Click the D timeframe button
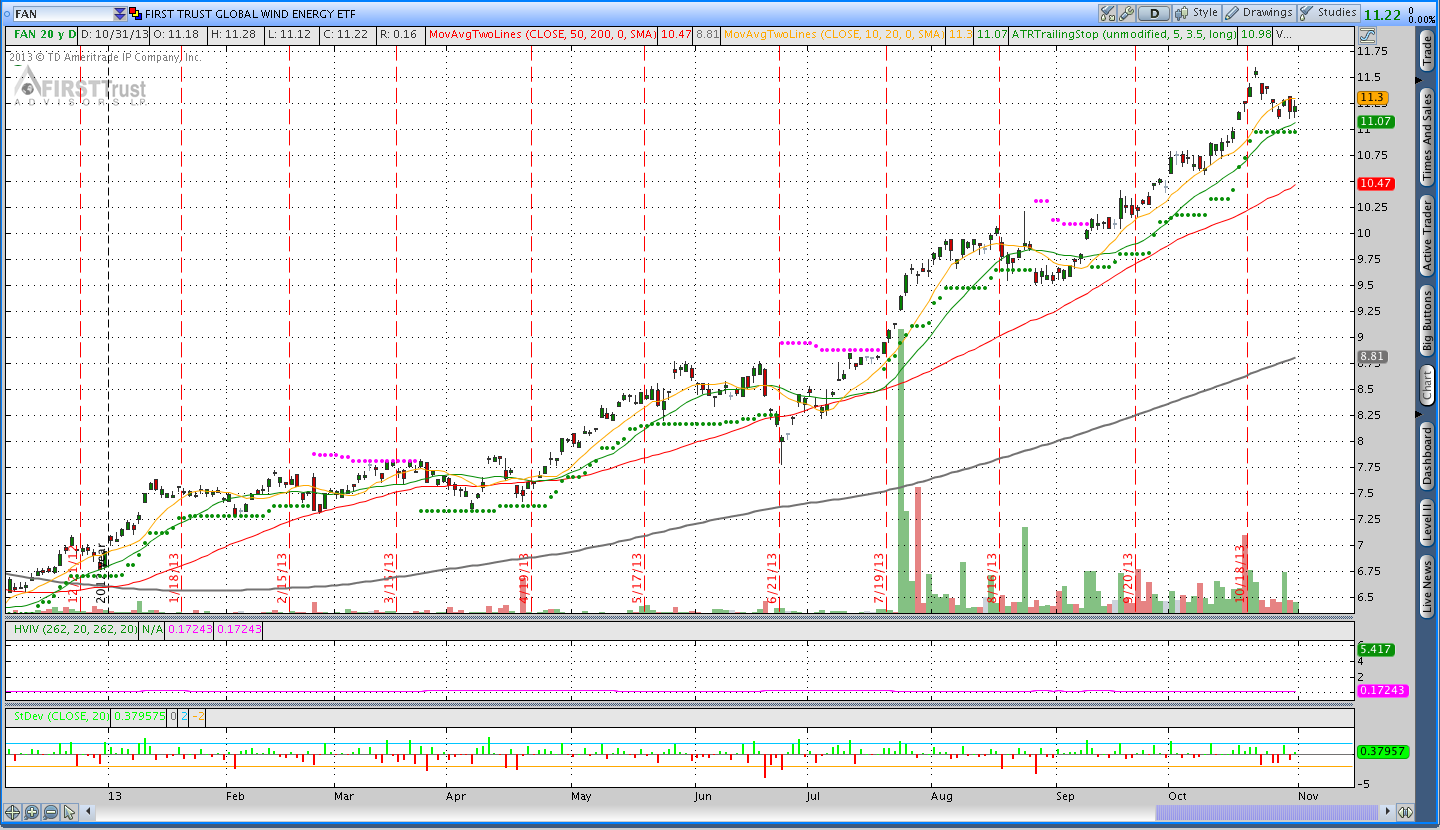This screenshot has height=830, width=1440. [x=1154, y=13]
